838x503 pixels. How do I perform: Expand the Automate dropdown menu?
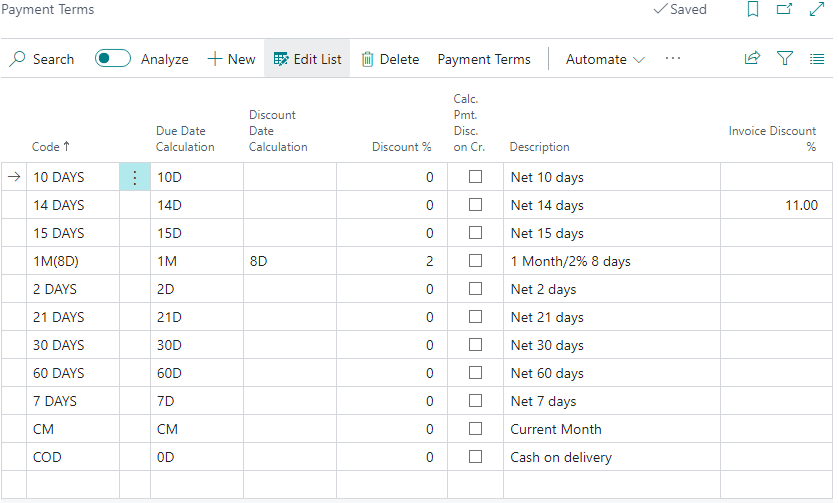[x=605, y=59]
